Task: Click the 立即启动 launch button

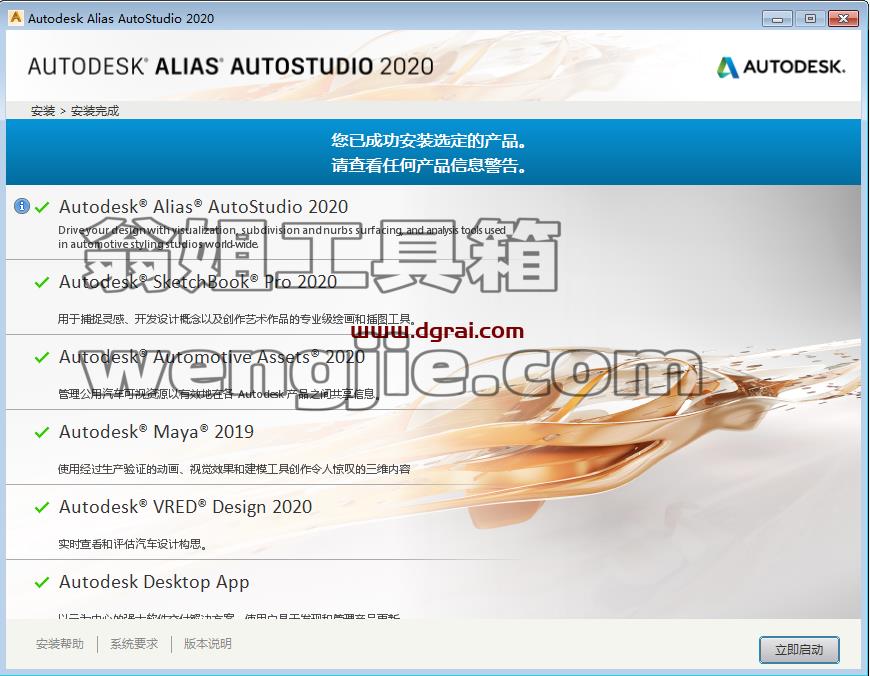Action: pyautogui.click(x=799, y=649)
